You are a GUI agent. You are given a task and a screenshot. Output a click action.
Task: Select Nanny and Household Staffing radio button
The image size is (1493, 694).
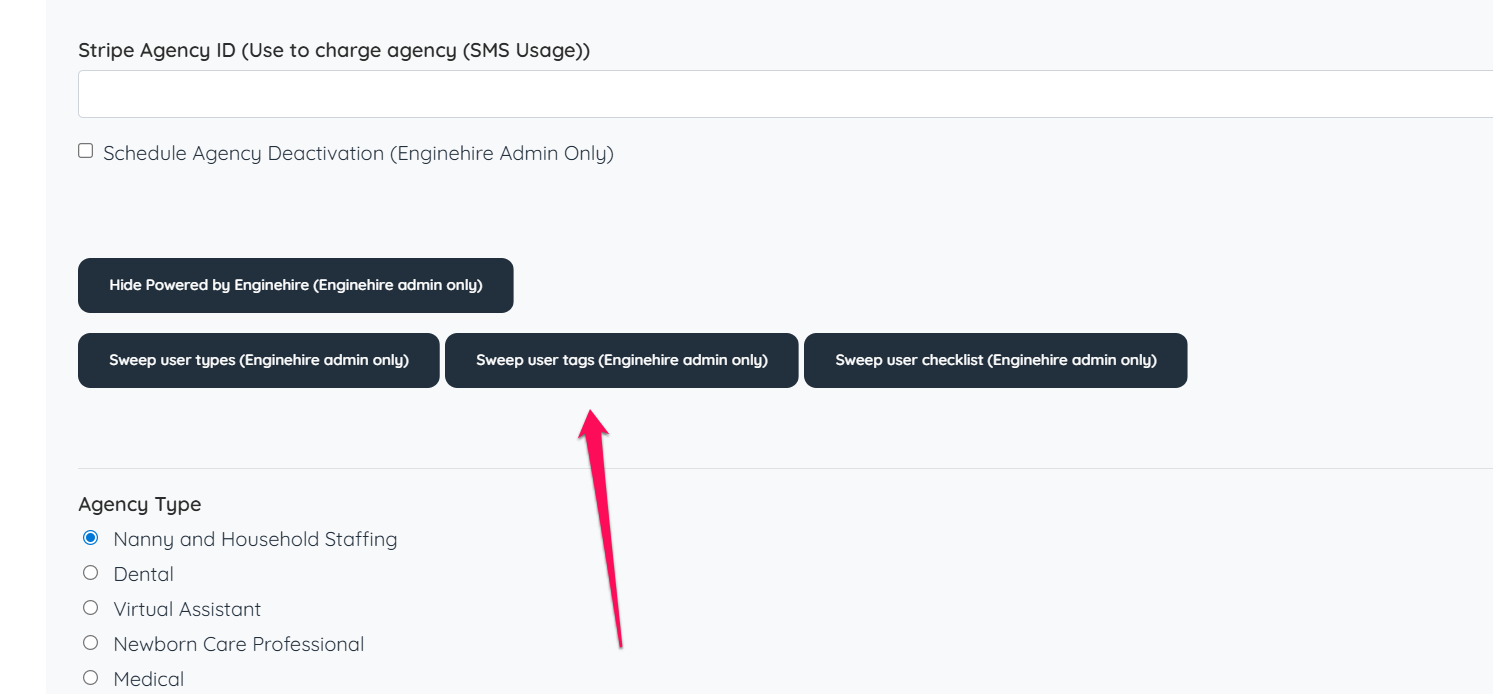point(91,538)
